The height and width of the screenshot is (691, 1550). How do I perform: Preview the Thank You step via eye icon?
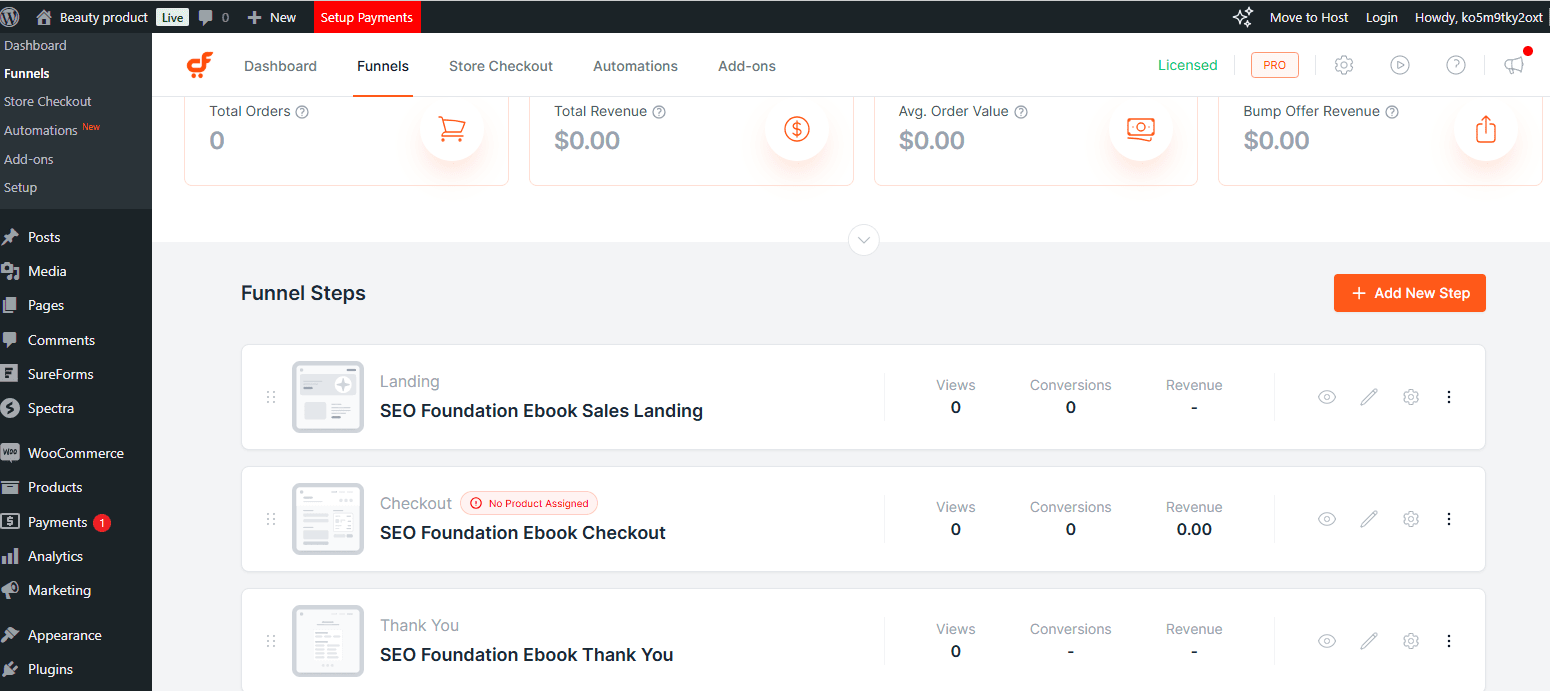[1327, 641]
